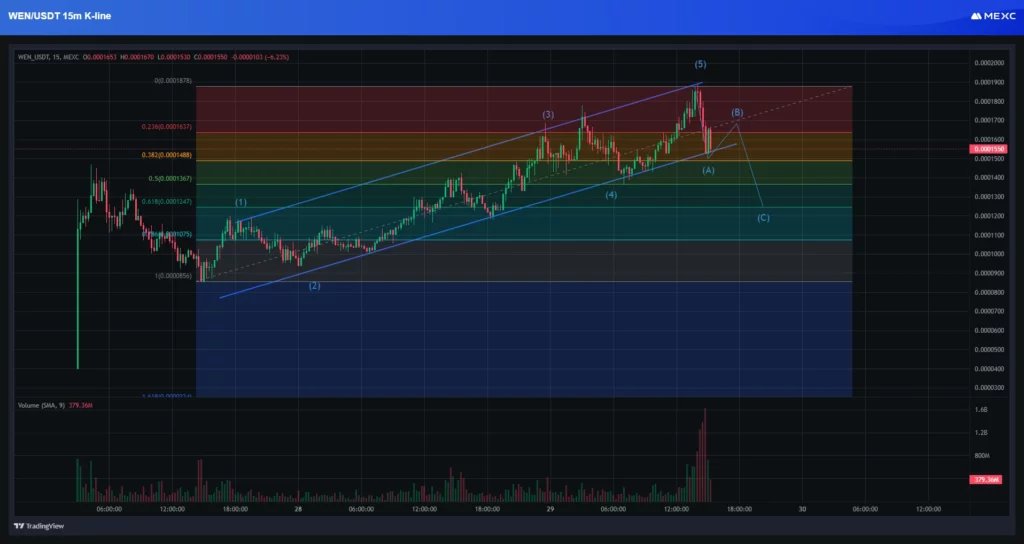Click 0.0000300 on the price scale
Image resolution: width=1024 pixels, height=544 pixels.
989,388
